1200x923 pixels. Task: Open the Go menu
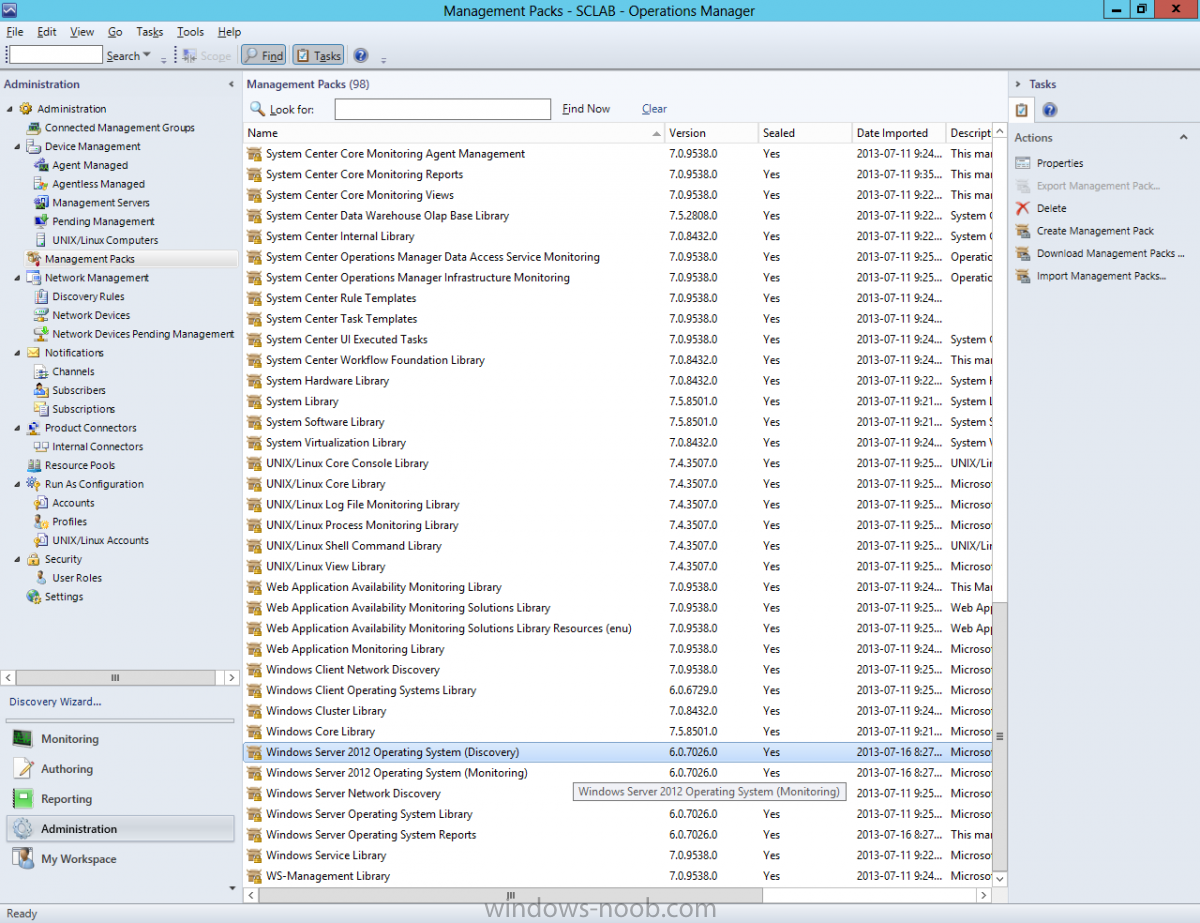(115, 32)
